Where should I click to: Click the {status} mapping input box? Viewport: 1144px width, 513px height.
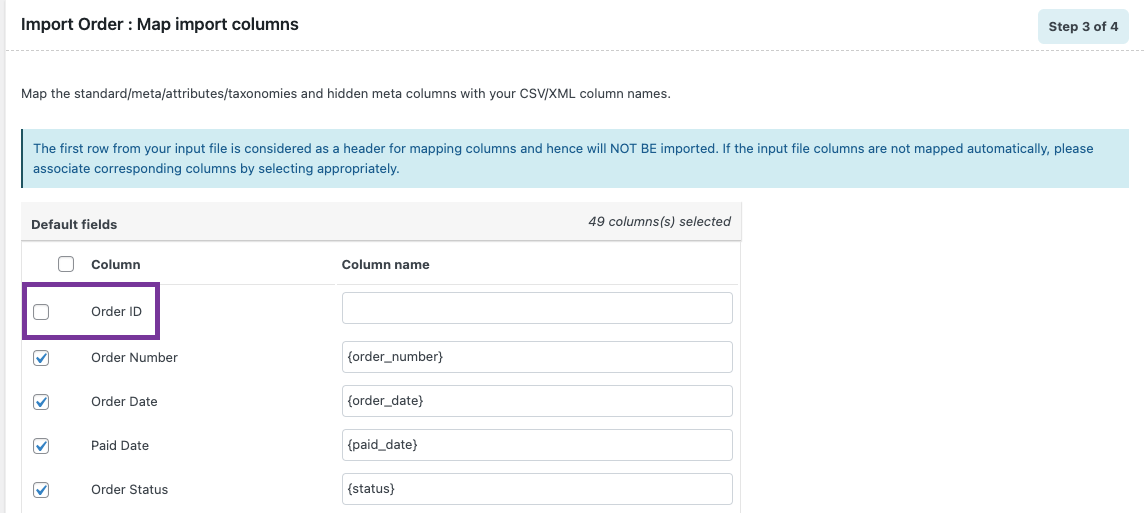click(537, 489)
